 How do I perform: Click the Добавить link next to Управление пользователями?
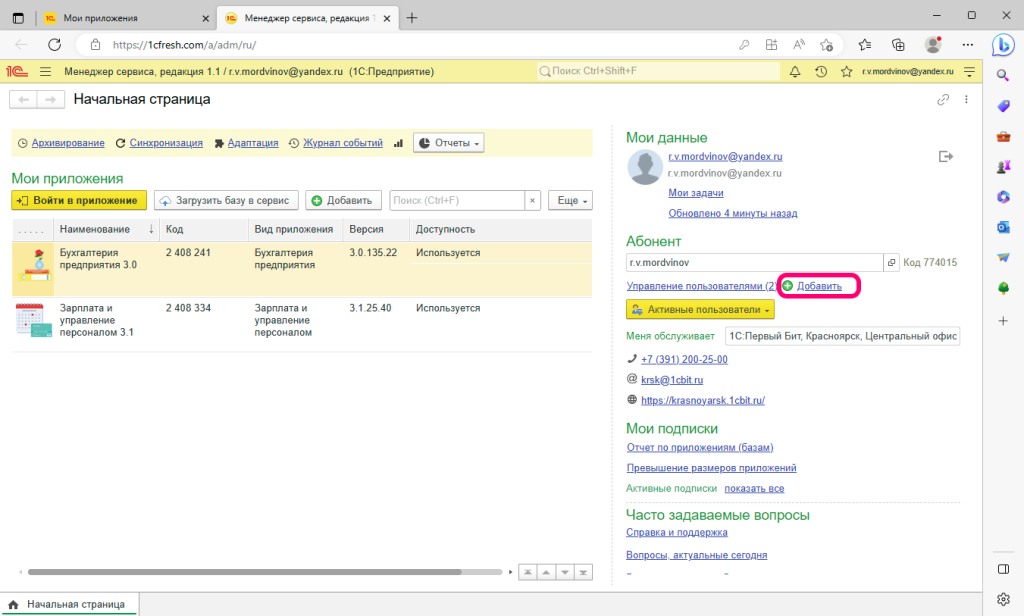819,286
